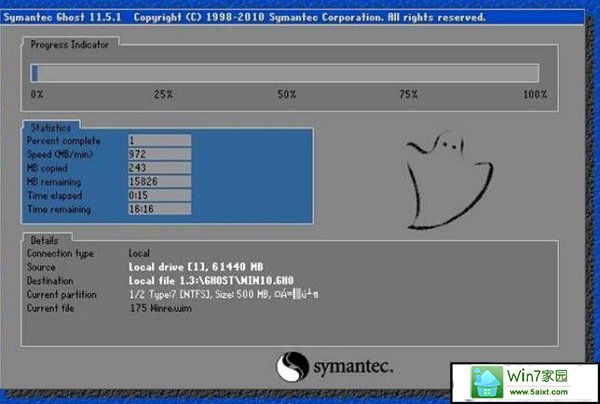Viewport: 600px width, 404px height.
Task: Click the Local connection type value
Action: tap(139, 253)
